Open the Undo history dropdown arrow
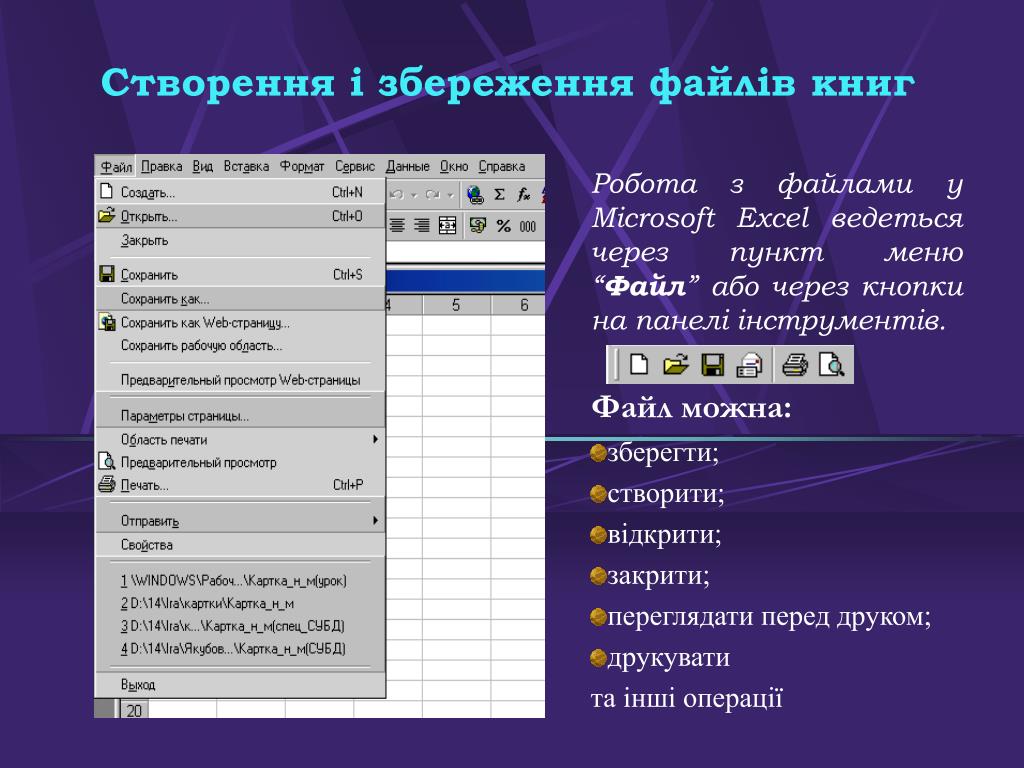This screenshot has height=768, width=1024. coord(413,195)
